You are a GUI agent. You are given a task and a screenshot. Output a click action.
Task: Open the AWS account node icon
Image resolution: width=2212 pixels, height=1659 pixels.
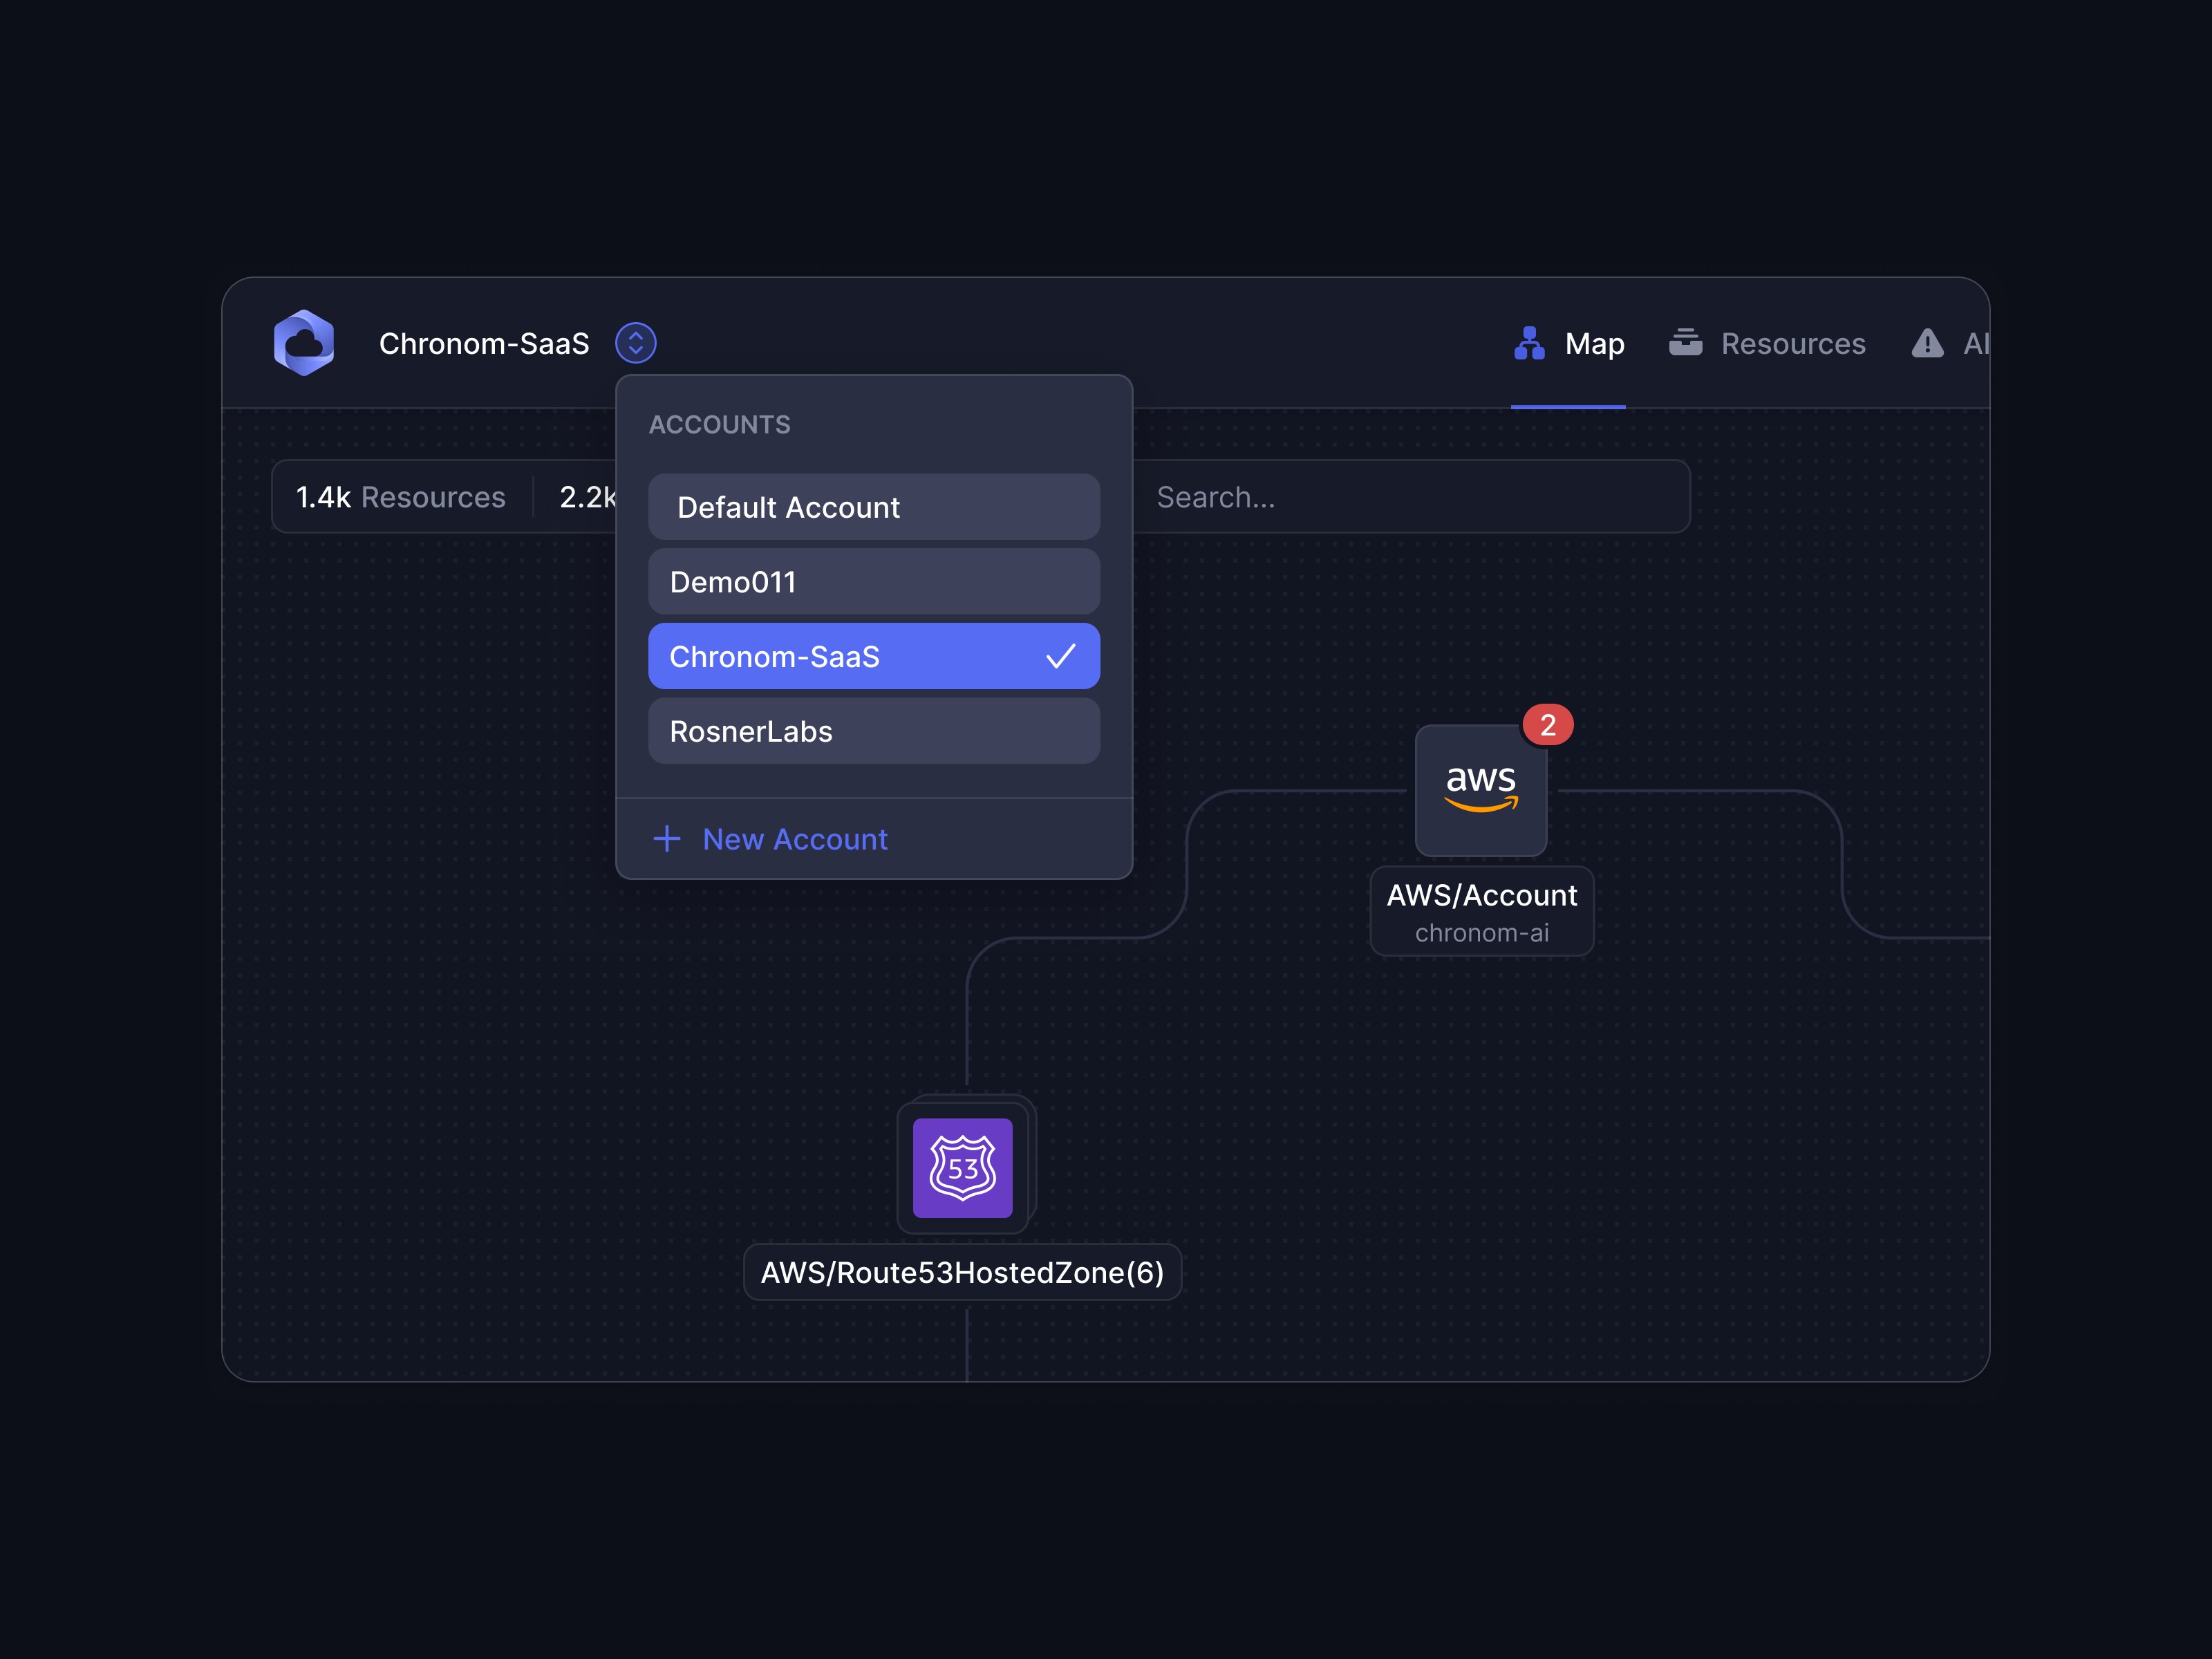coord(1481,790)
